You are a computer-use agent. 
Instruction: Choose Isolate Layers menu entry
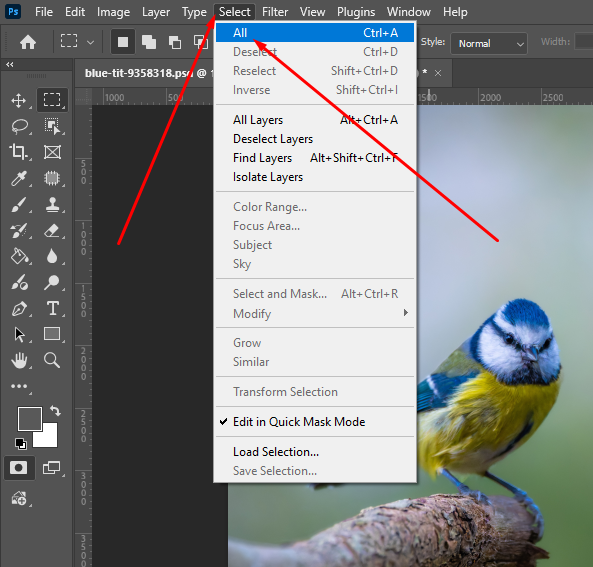tap(315, 177)
